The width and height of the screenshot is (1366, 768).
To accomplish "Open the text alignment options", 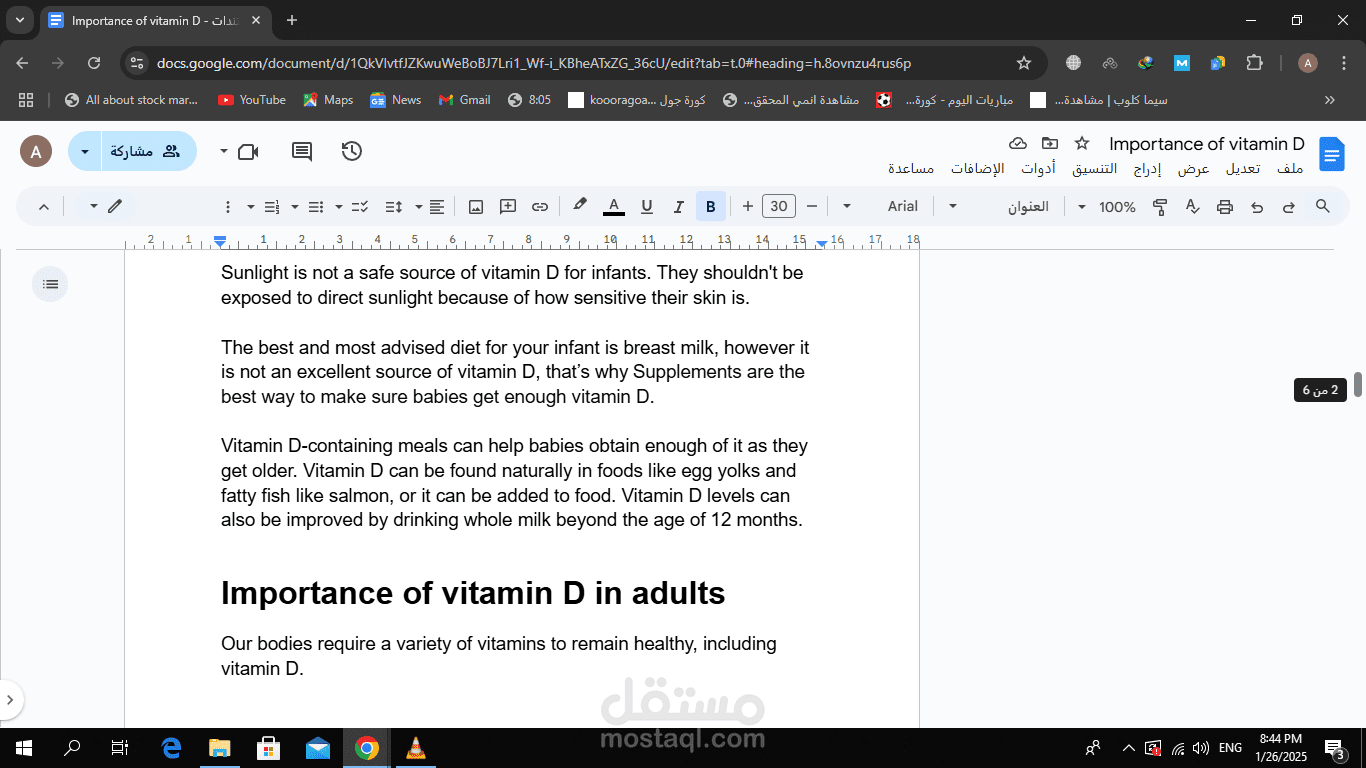I will [x=437, y=207].
